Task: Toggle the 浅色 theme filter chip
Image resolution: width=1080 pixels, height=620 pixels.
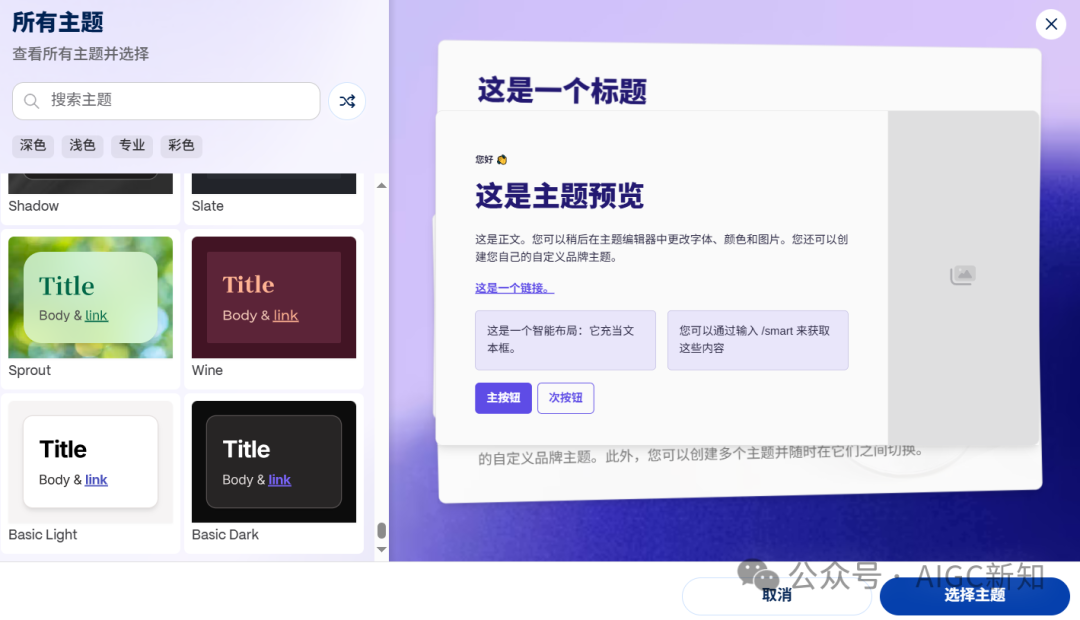Action: coord(81,146)
